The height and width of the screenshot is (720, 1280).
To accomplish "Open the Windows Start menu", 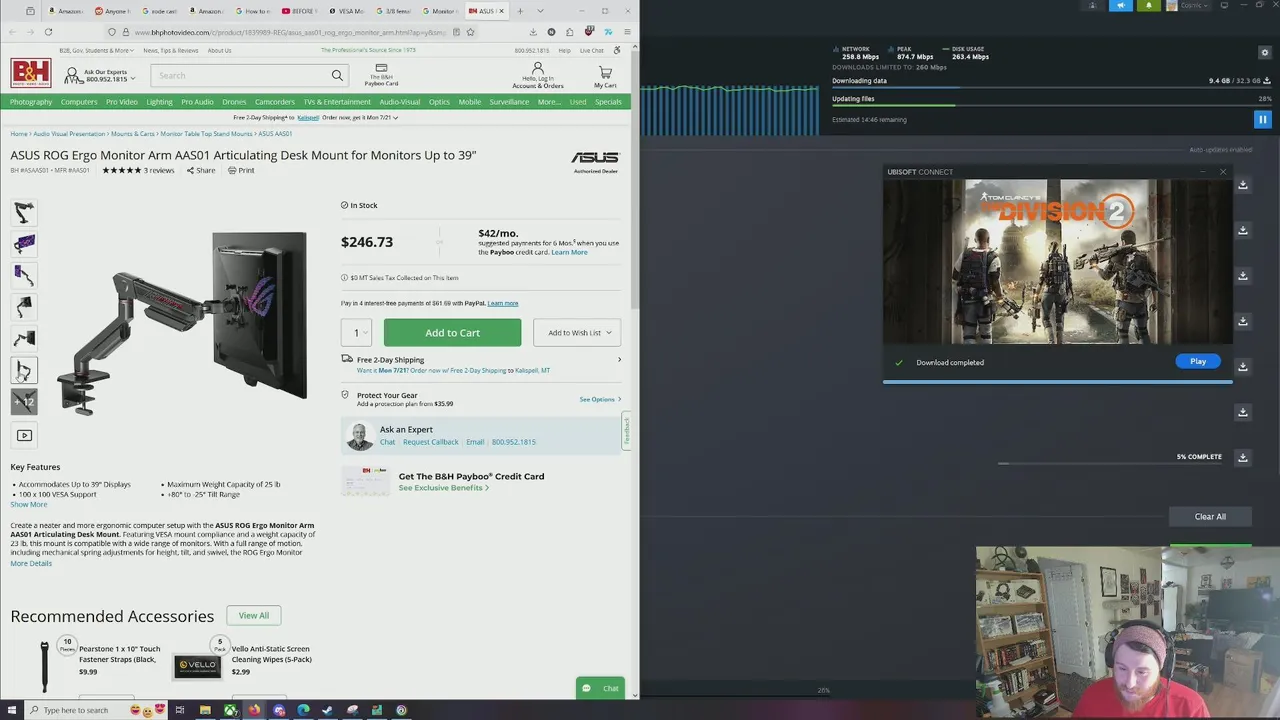I will (x=12, y=710).
